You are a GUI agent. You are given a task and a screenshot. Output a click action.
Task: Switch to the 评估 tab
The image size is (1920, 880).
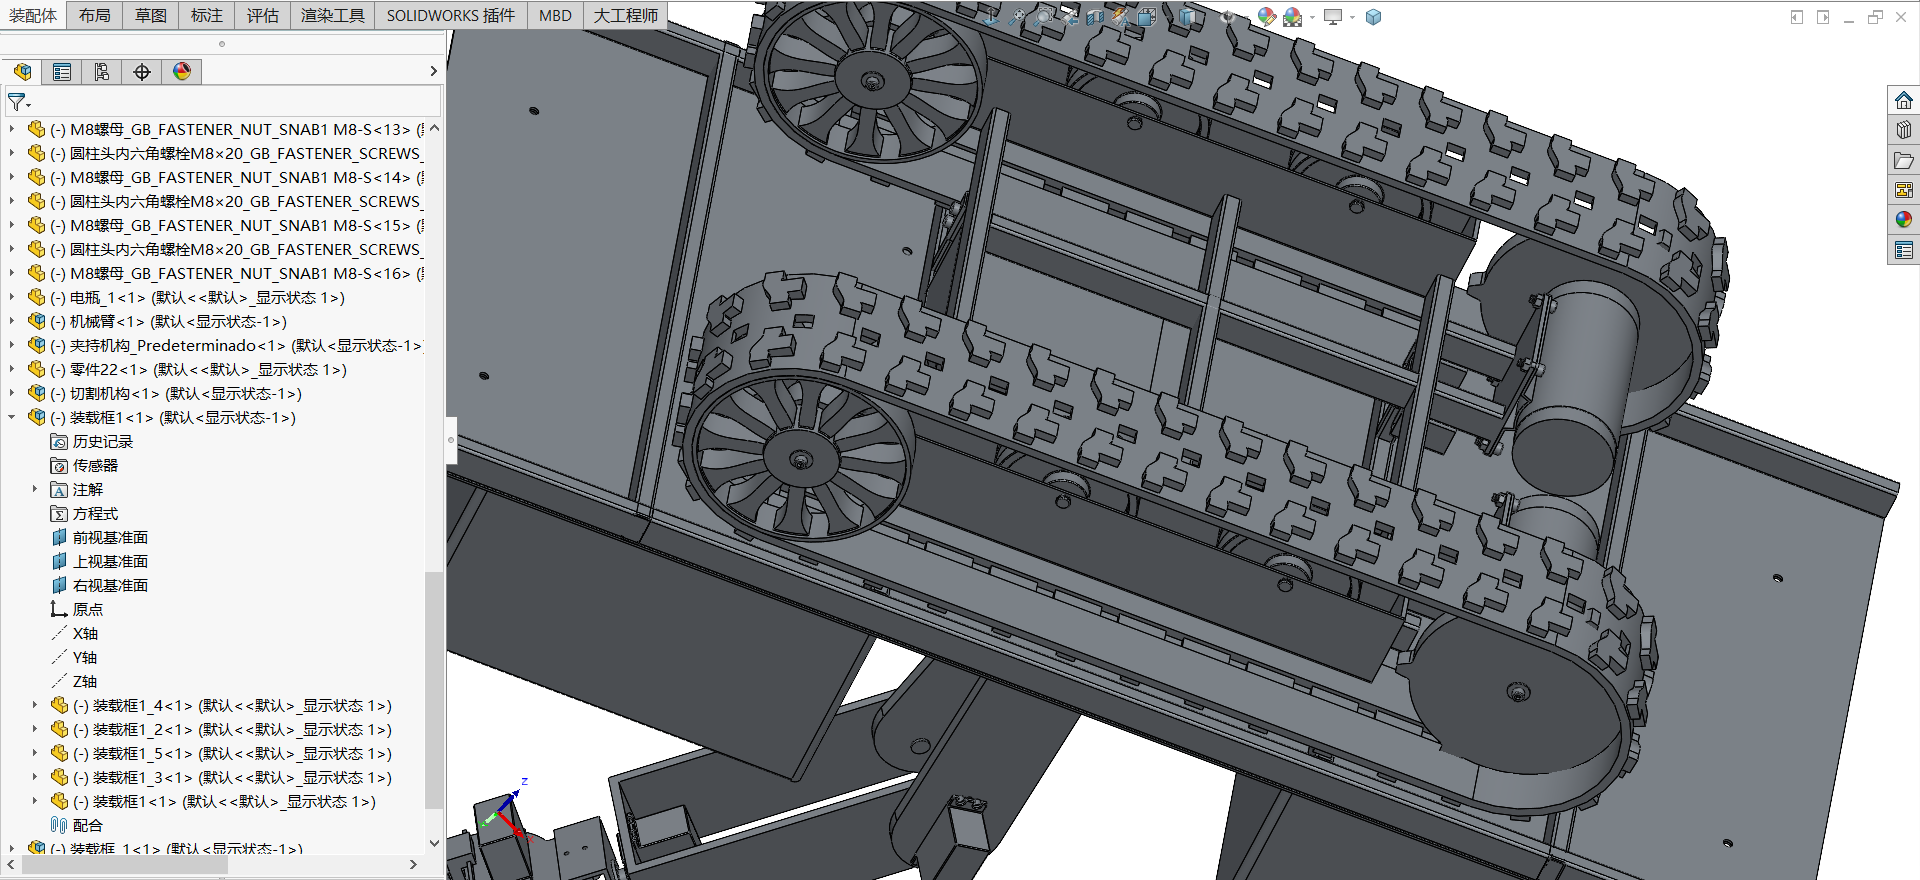click(x=263, y=15)
